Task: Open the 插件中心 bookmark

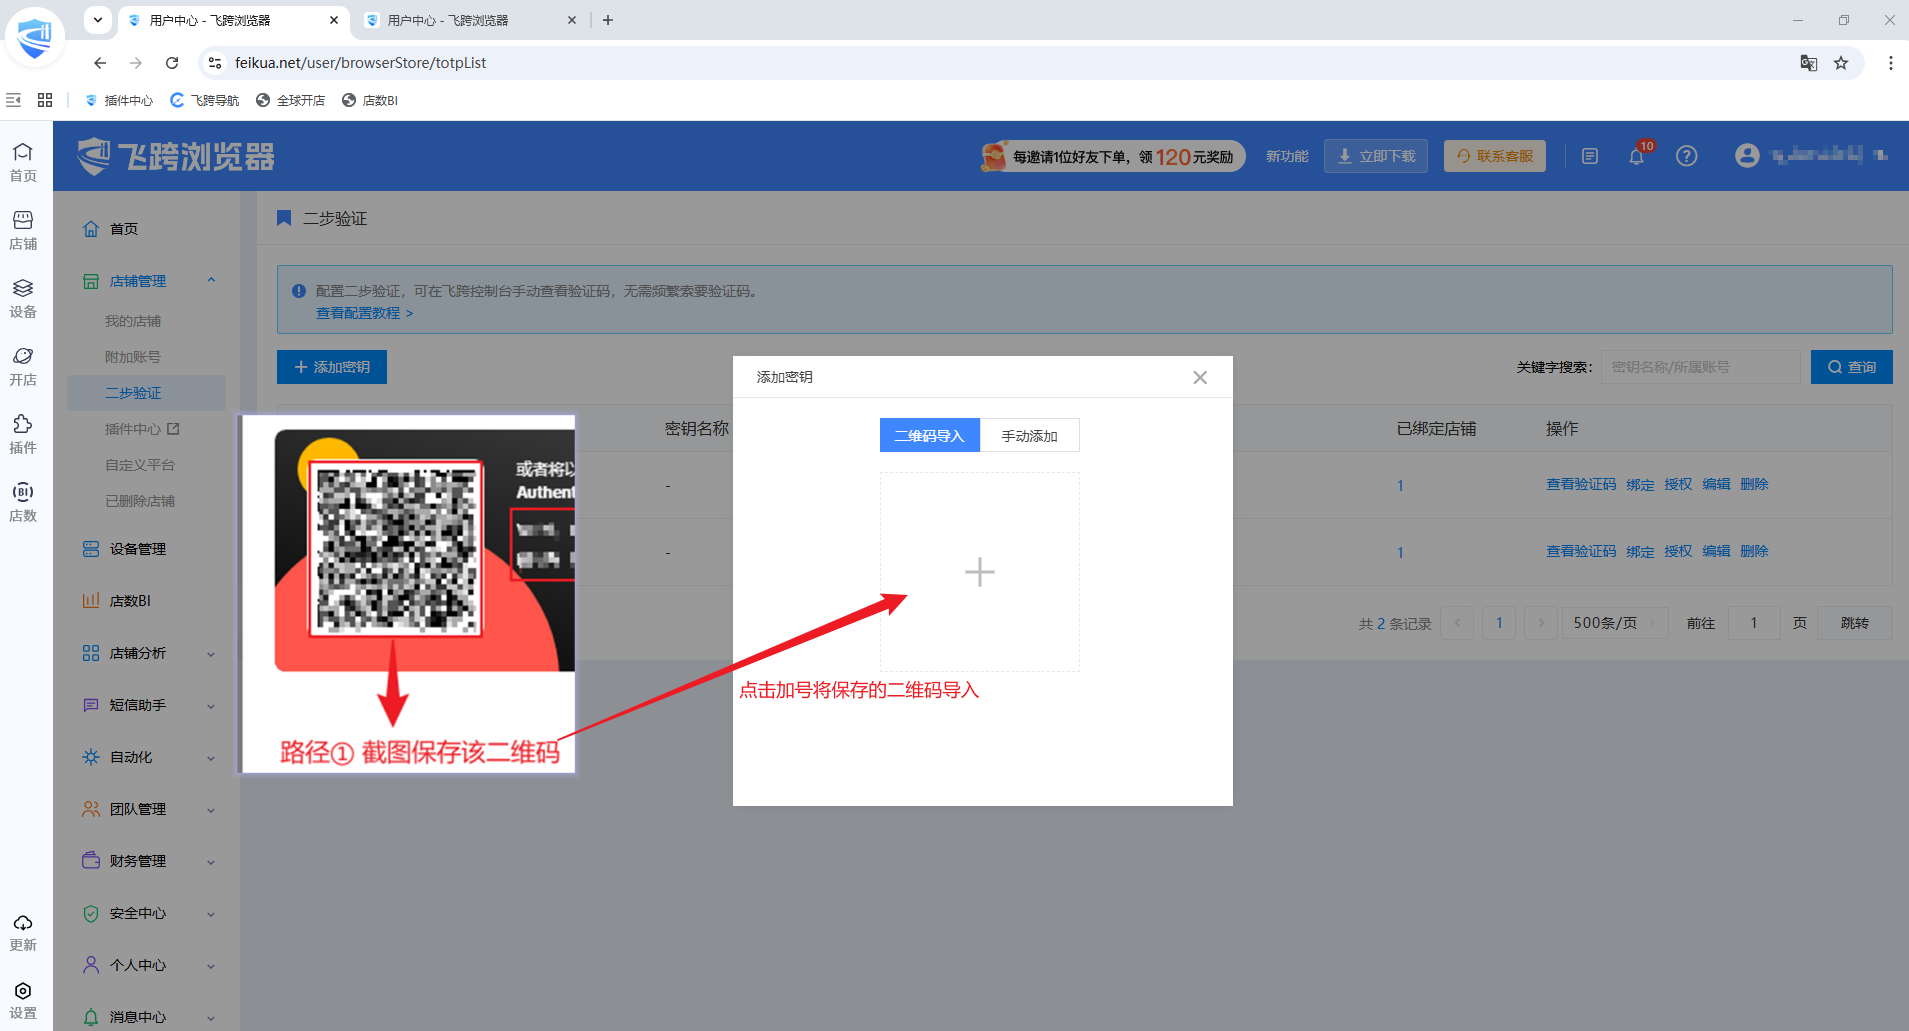Action: [x=119, y=100]
